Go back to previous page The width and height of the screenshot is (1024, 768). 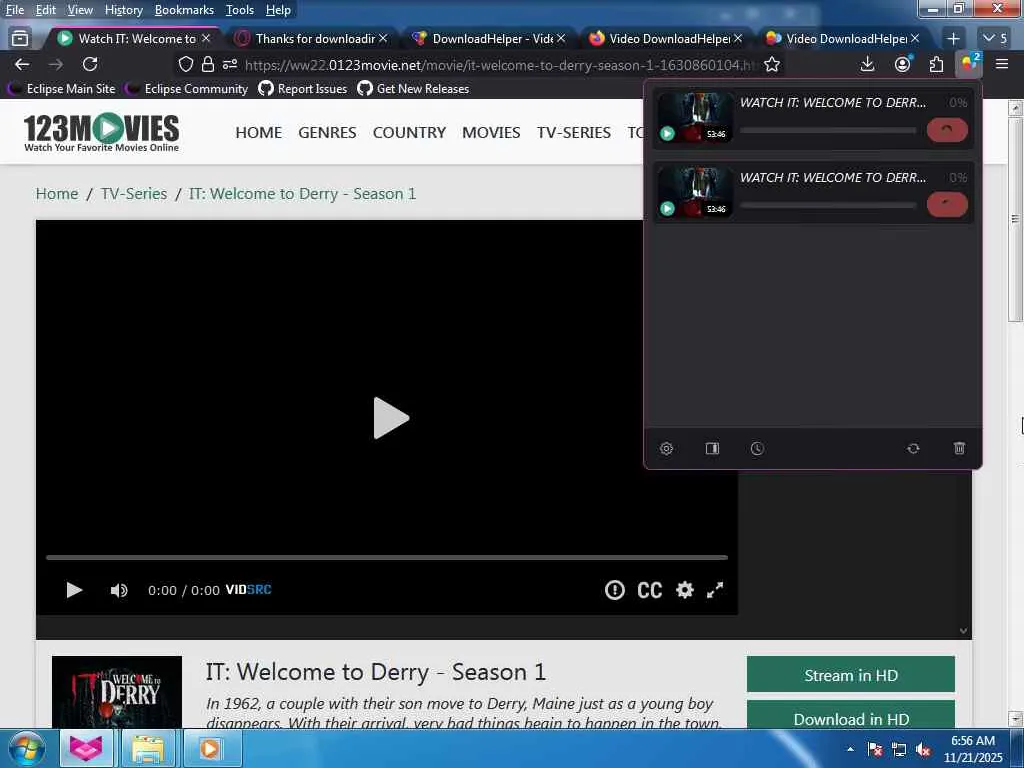22,64
